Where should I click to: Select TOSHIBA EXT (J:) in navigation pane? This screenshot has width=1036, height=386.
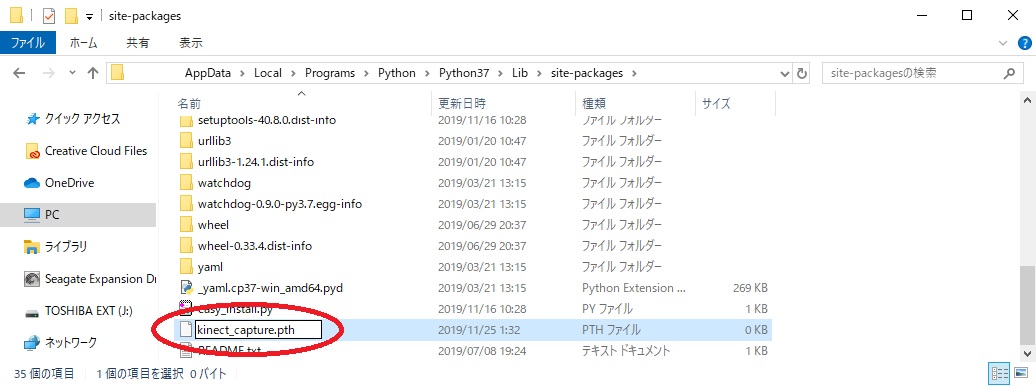89,311
